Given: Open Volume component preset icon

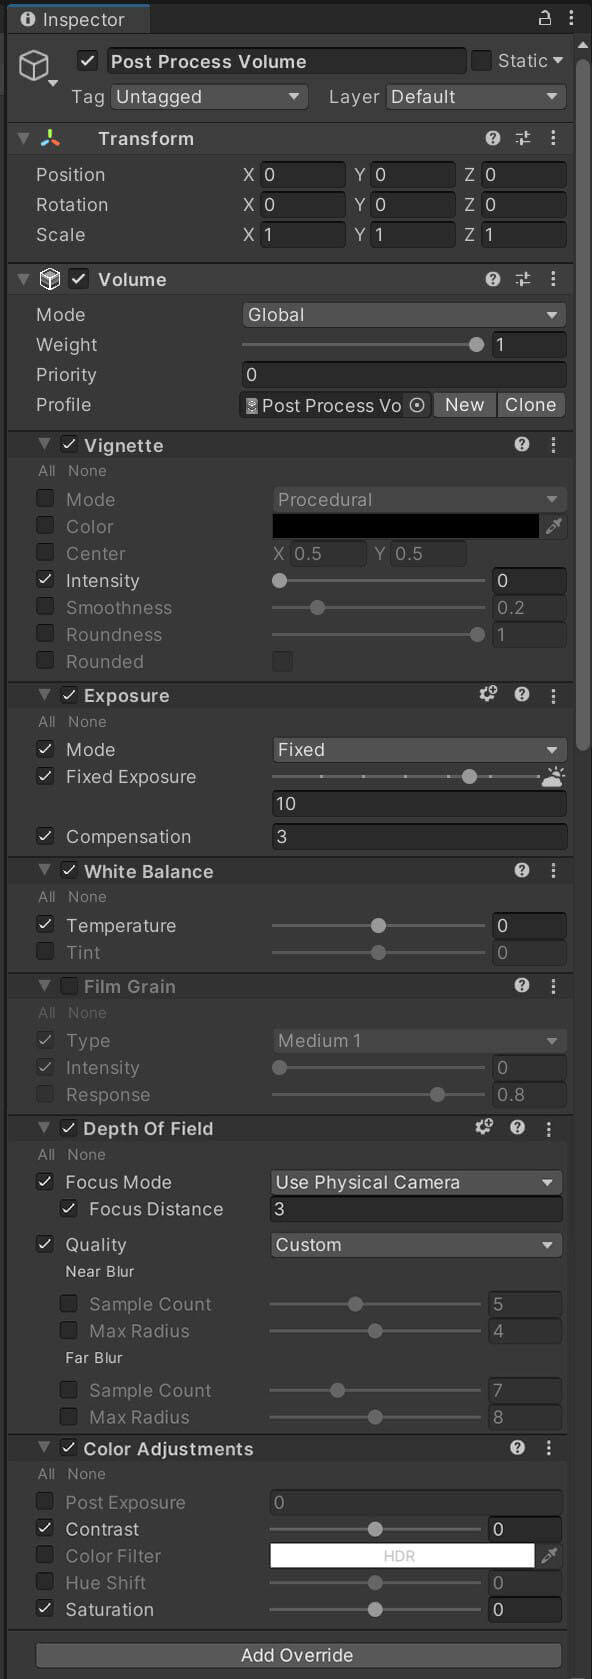Looking at the screenshot, I should point(523,279).
